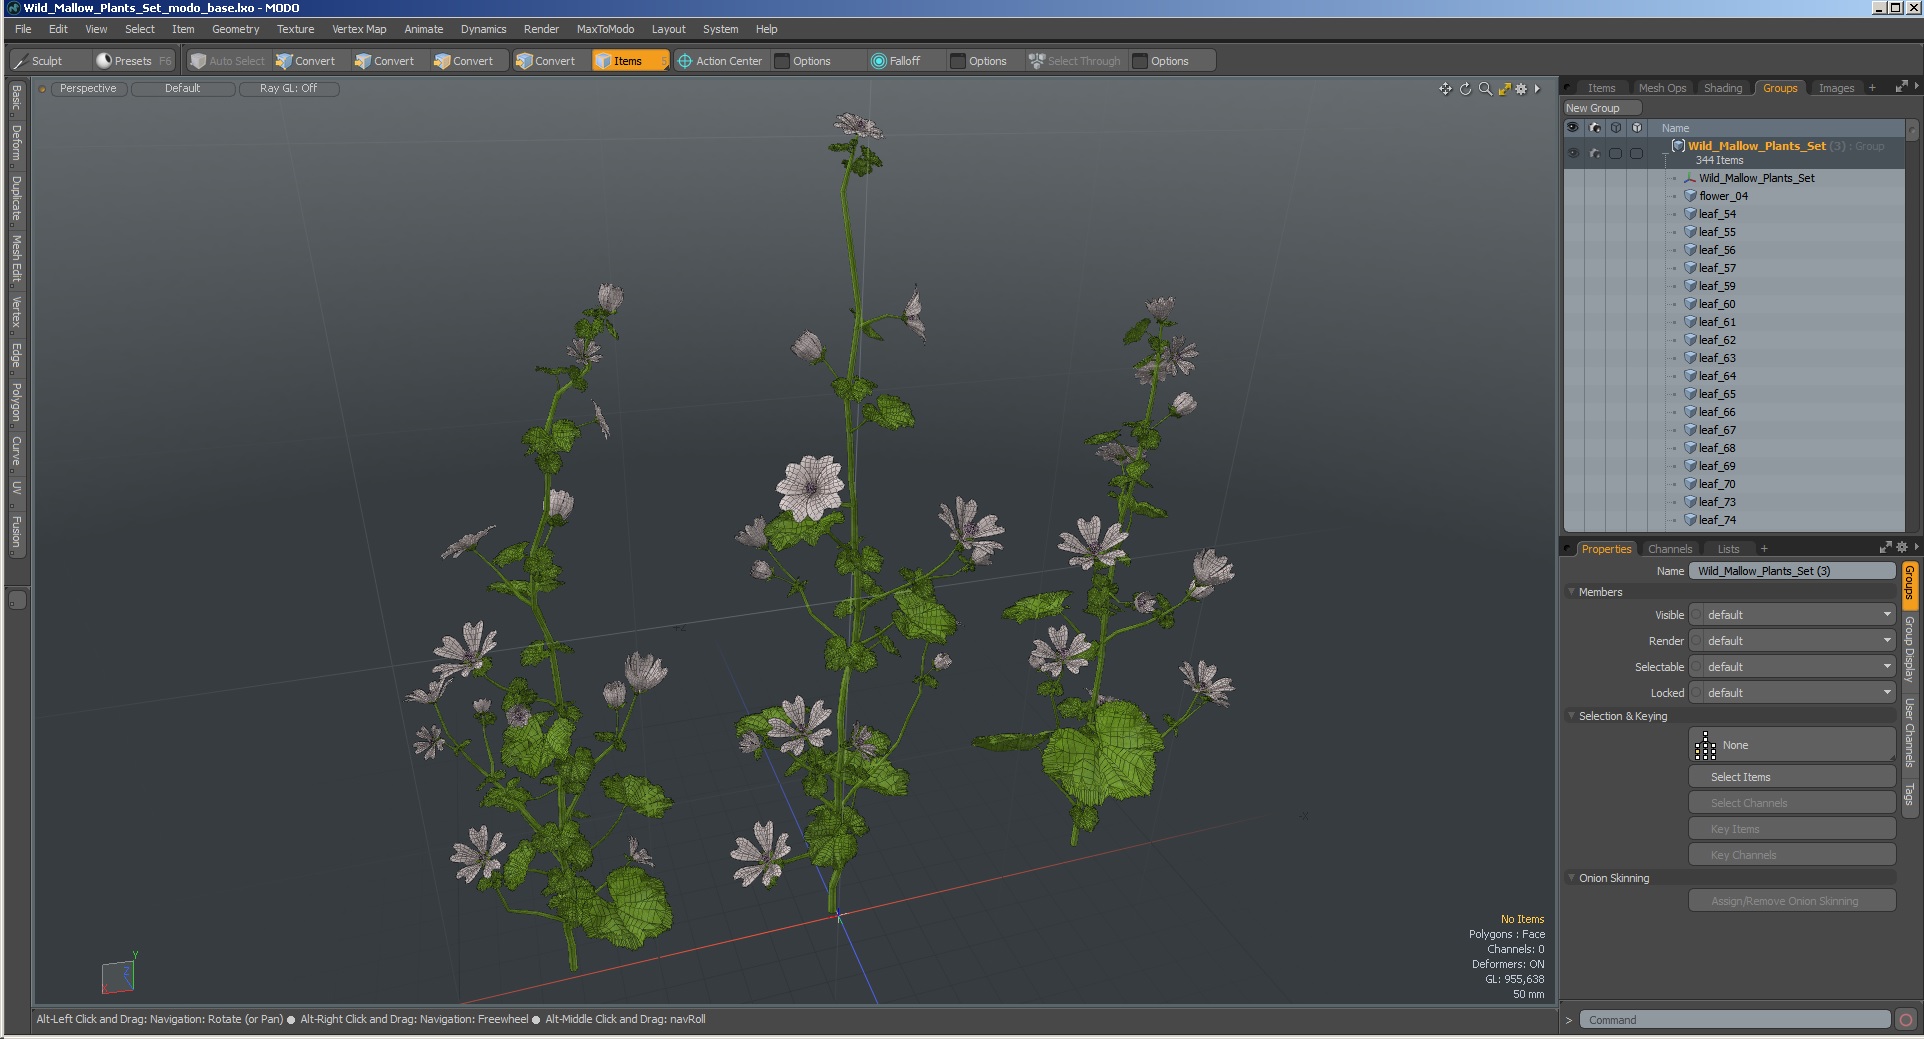Image resolution: width=1924 pixels, height=1039 pixels.
Task: Toggle locked box for Wild_Mallow_Plants_Set group
Action: point(1637,153)
